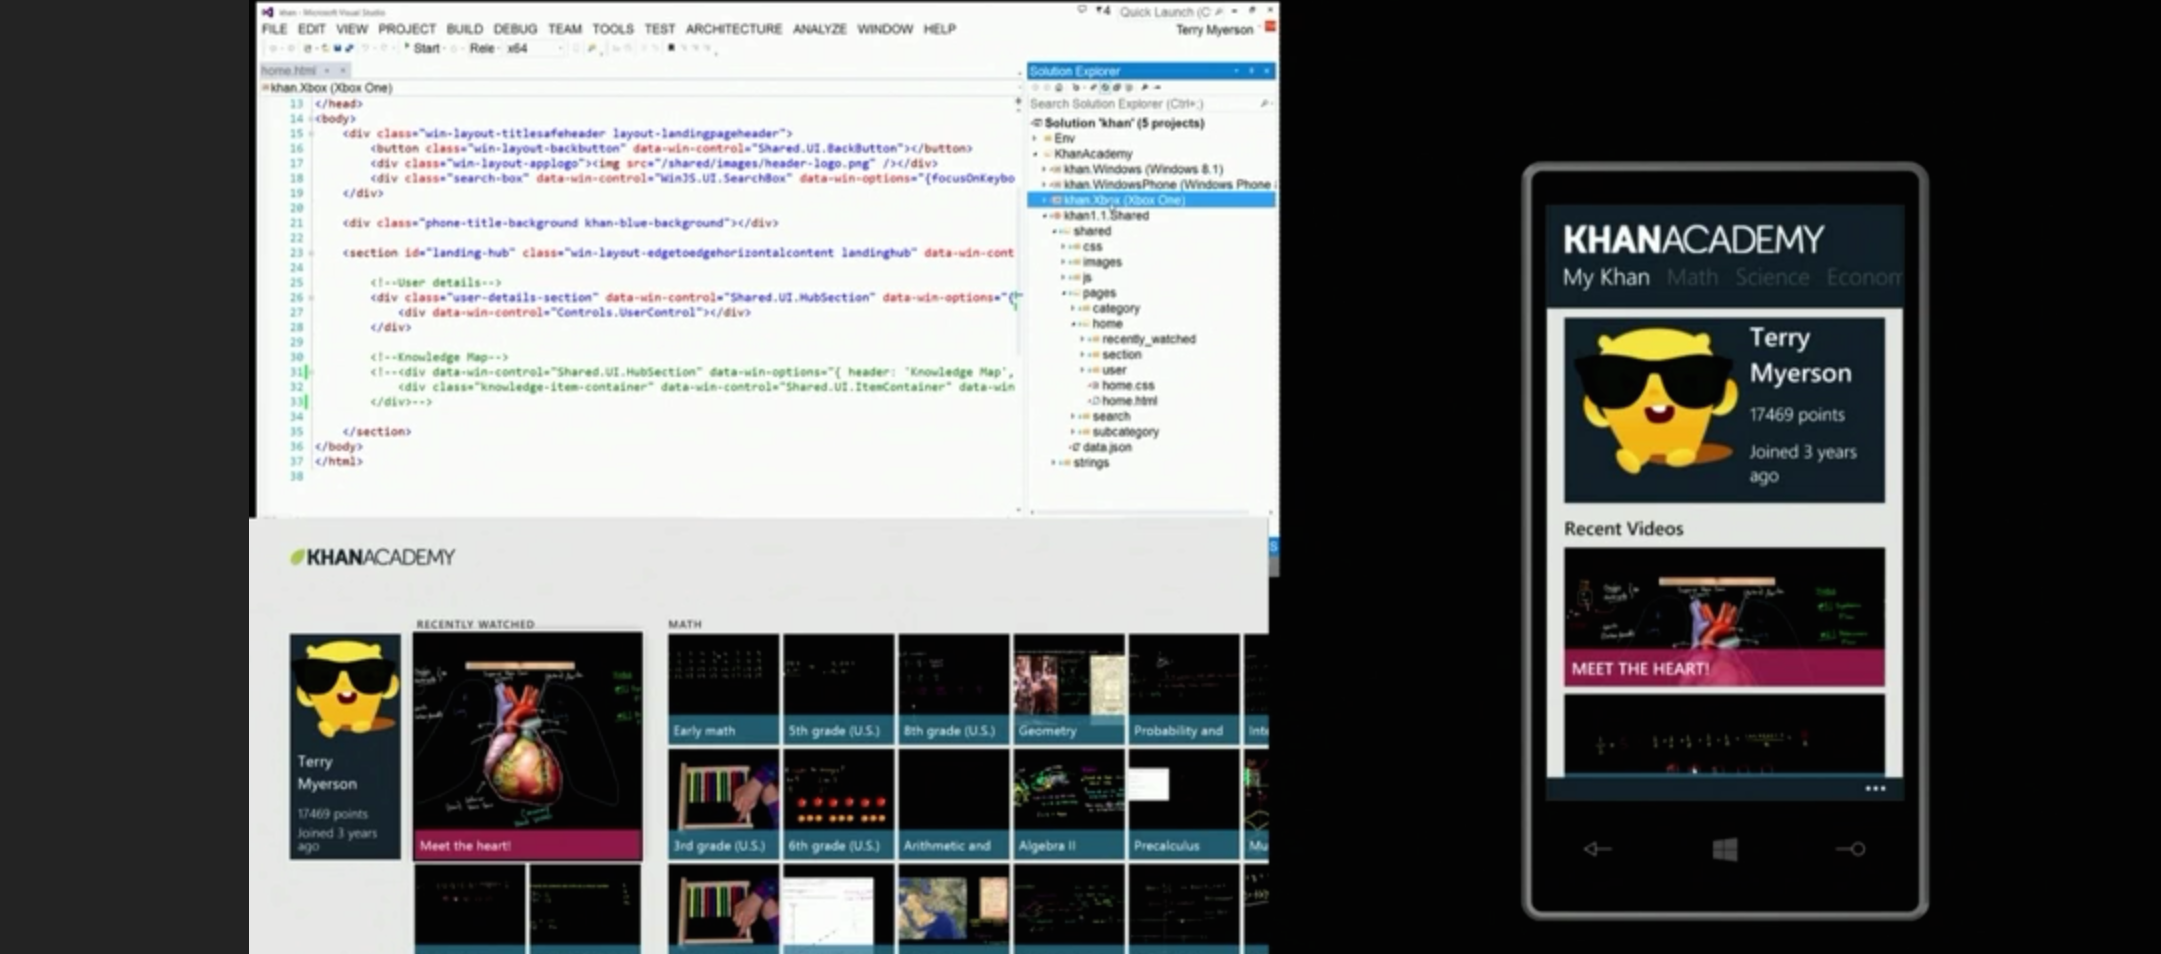Open the FILE menu

pos(274,29)
